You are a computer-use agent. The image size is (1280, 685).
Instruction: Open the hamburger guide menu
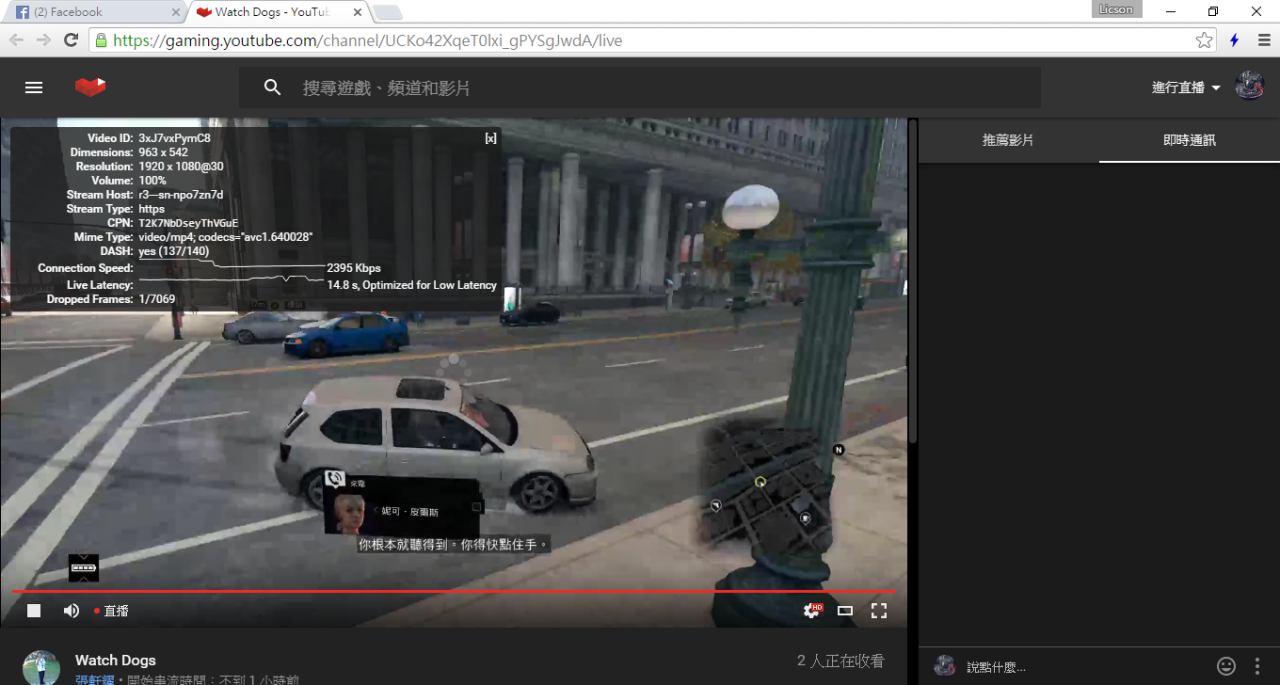coord(34,87)
